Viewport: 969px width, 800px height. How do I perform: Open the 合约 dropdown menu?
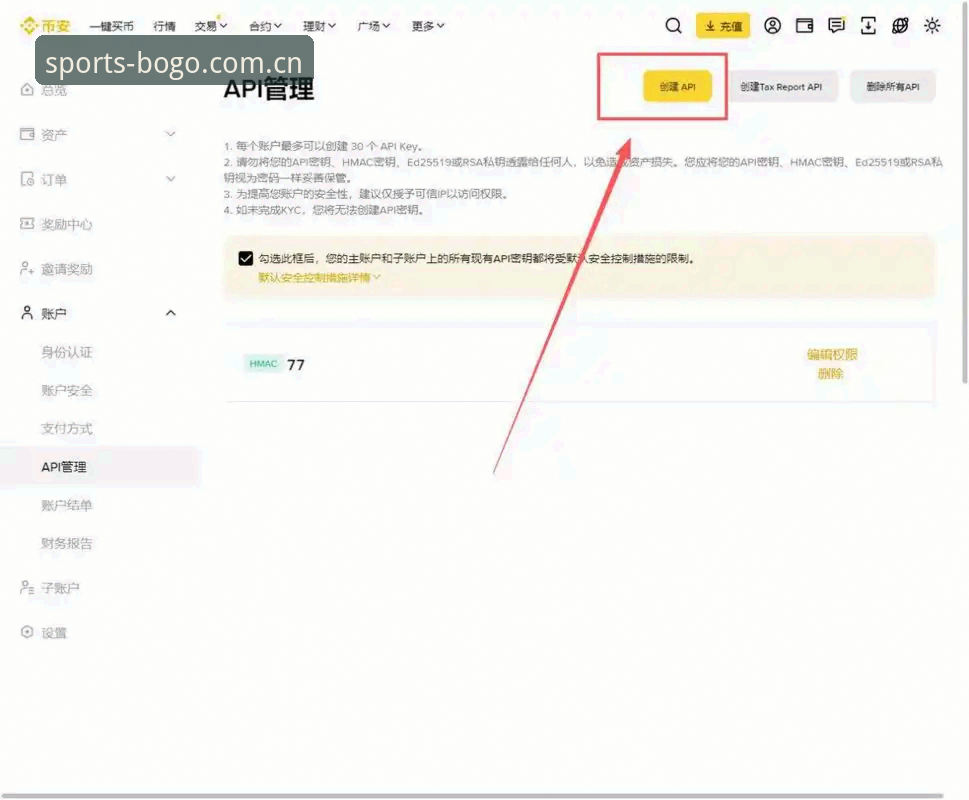[x=265, y=26]
